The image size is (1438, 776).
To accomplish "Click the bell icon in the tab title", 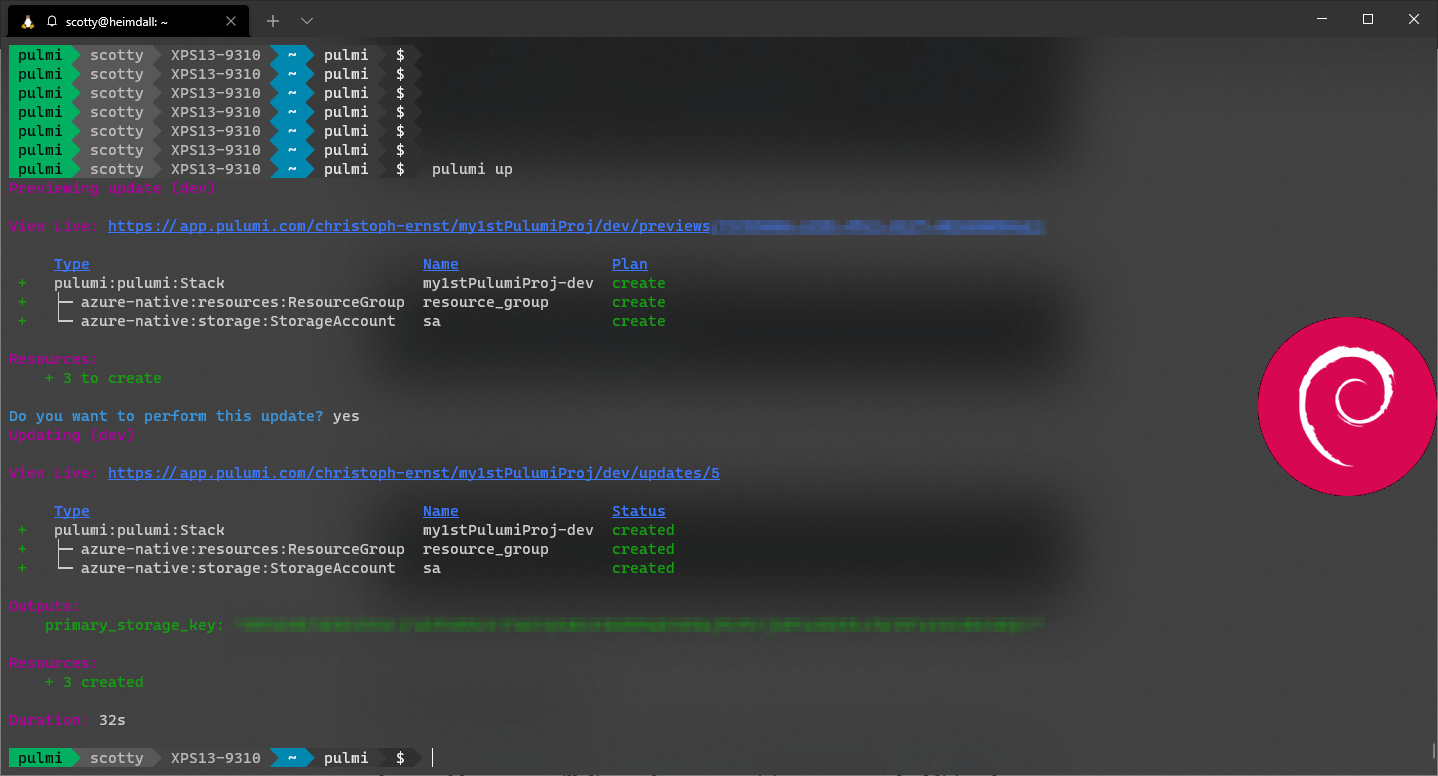I will 52,21.
